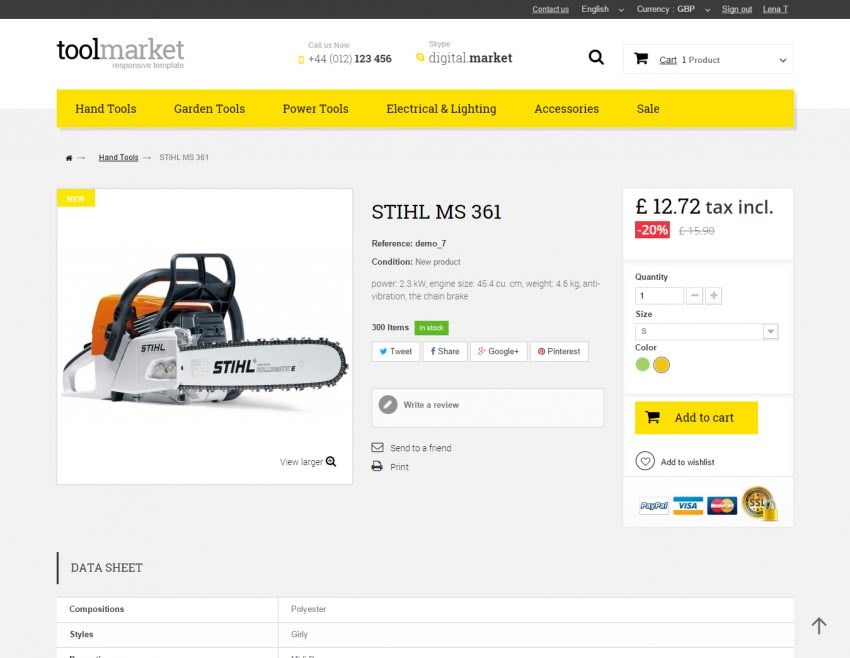Share product on Facebook
Screen dimensions: 850x658
(x=445, y=351)
